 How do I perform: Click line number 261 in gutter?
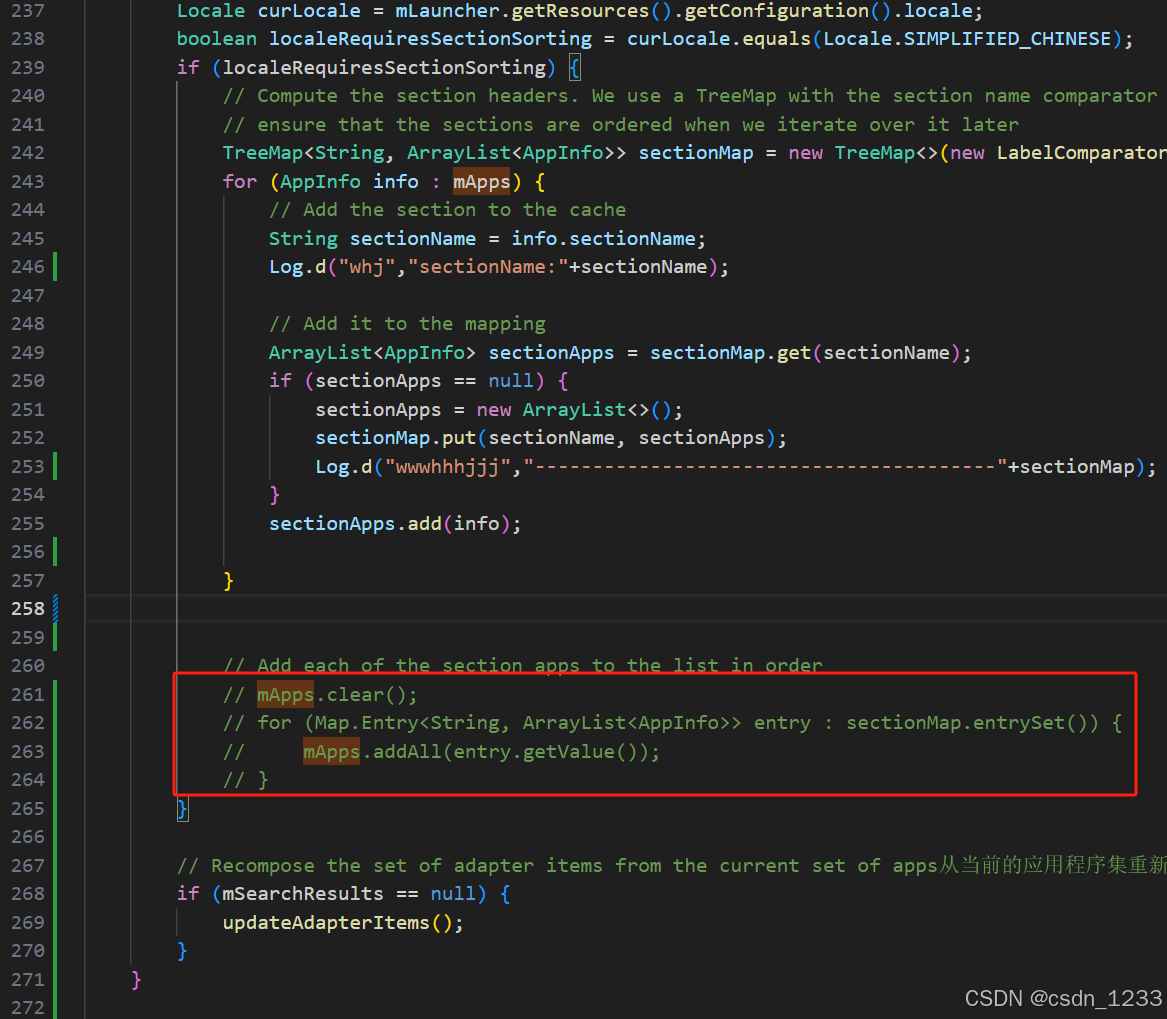click(28, 694)
